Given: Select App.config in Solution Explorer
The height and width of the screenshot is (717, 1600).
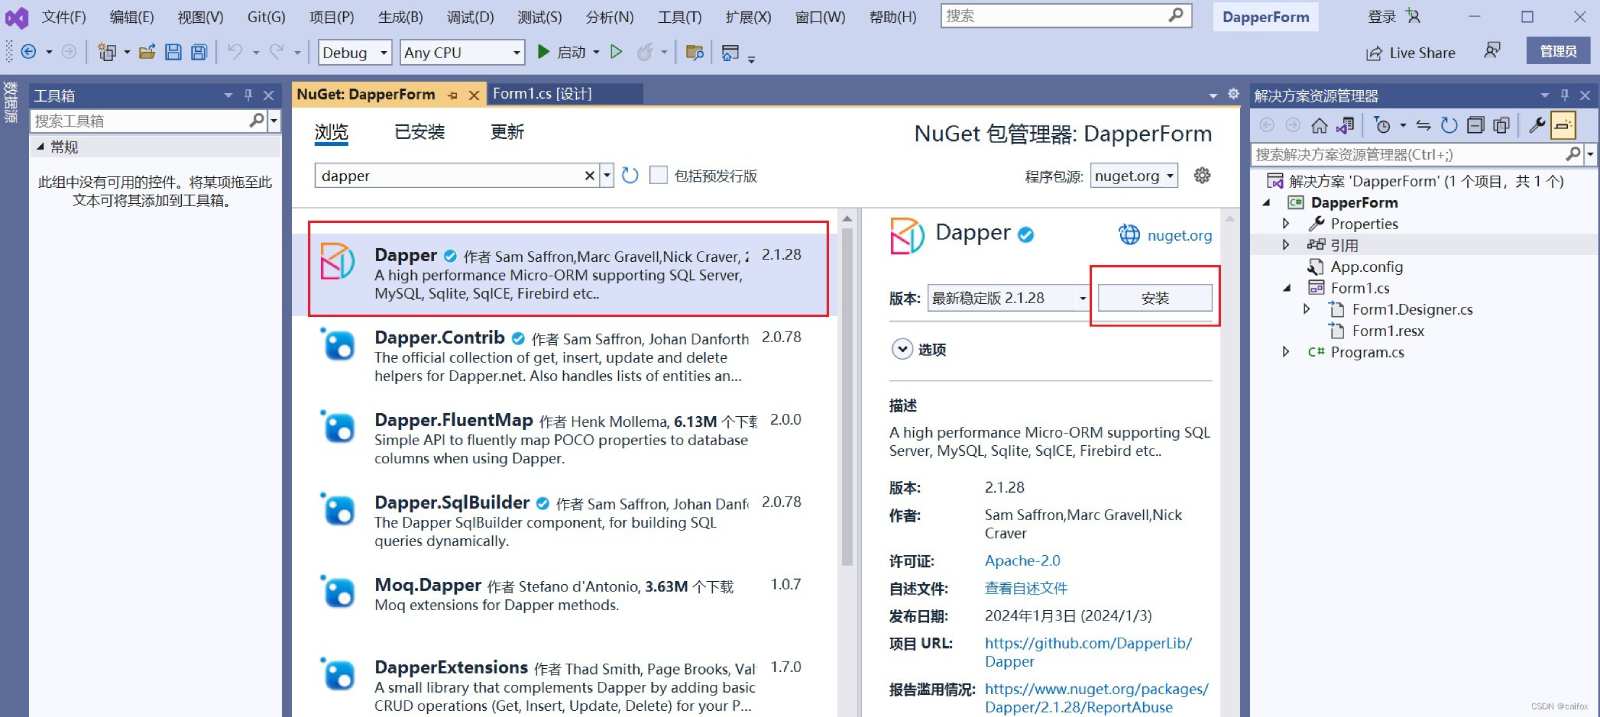Looking at the screenshot, I should [1366, 267].
